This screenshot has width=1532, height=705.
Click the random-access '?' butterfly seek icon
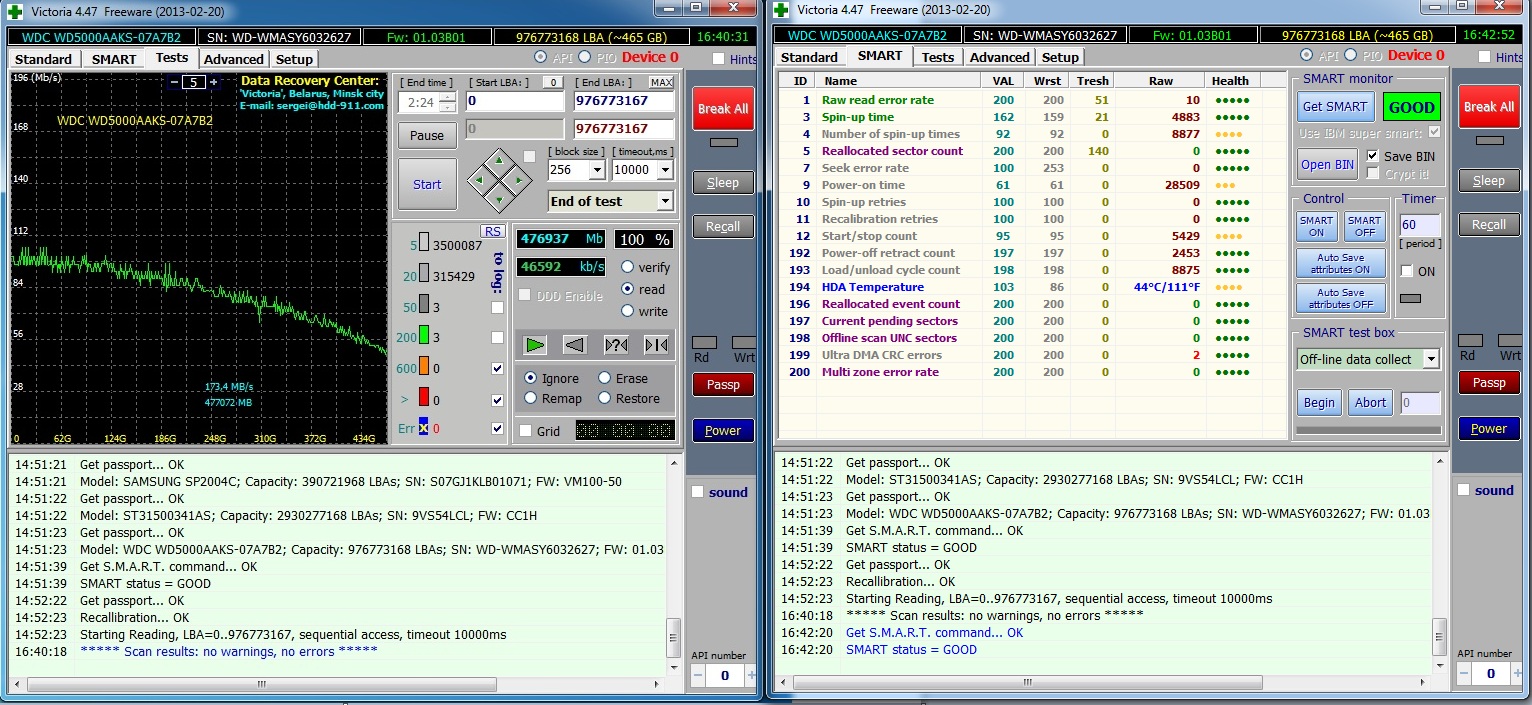[x=616, y=345]
